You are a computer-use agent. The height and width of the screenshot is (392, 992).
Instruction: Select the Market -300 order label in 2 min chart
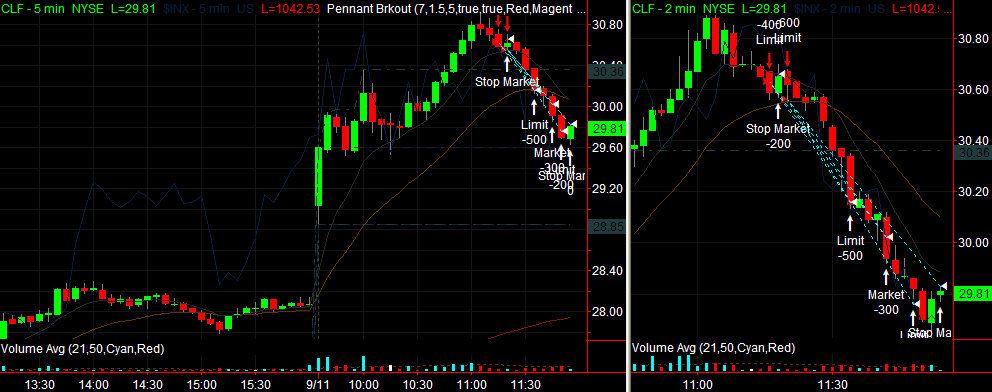[886, 302]
